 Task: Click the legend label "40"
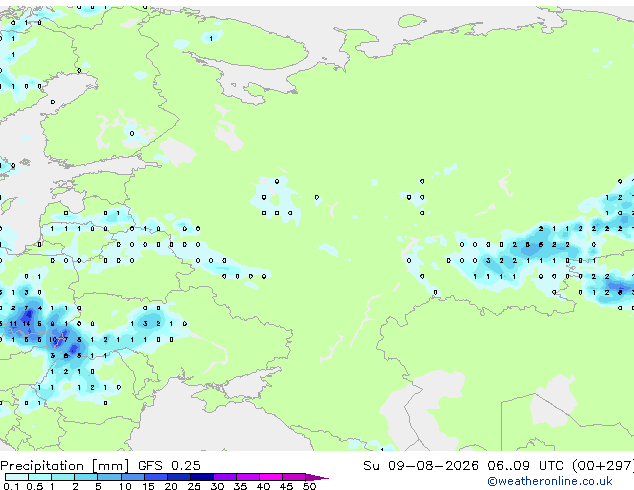[x=263, y=486]
